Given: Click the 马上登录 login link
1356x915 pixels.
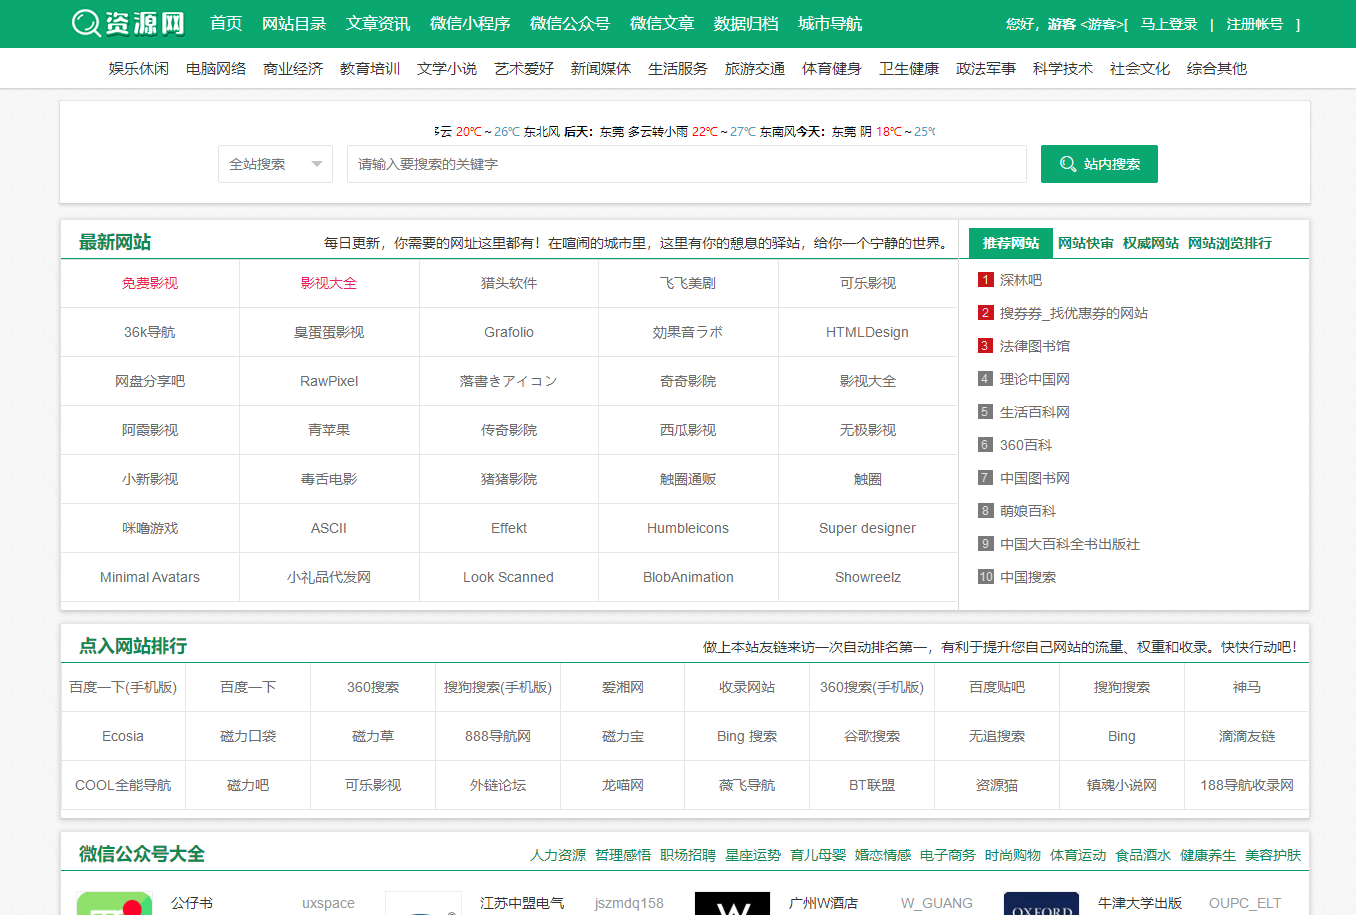Looking at the screenshot, I should point(1168,24).
